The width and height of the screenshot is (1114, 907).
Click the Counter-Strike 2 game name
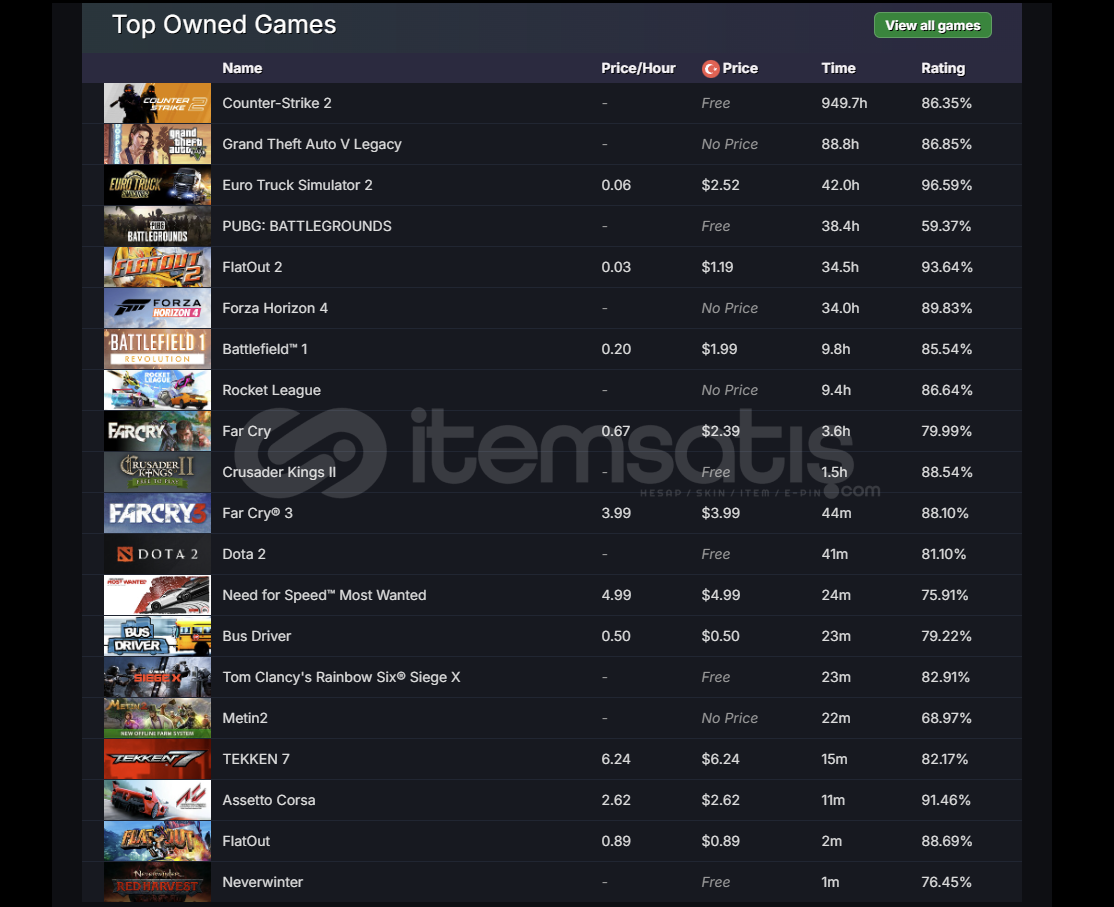pos(277,103)
